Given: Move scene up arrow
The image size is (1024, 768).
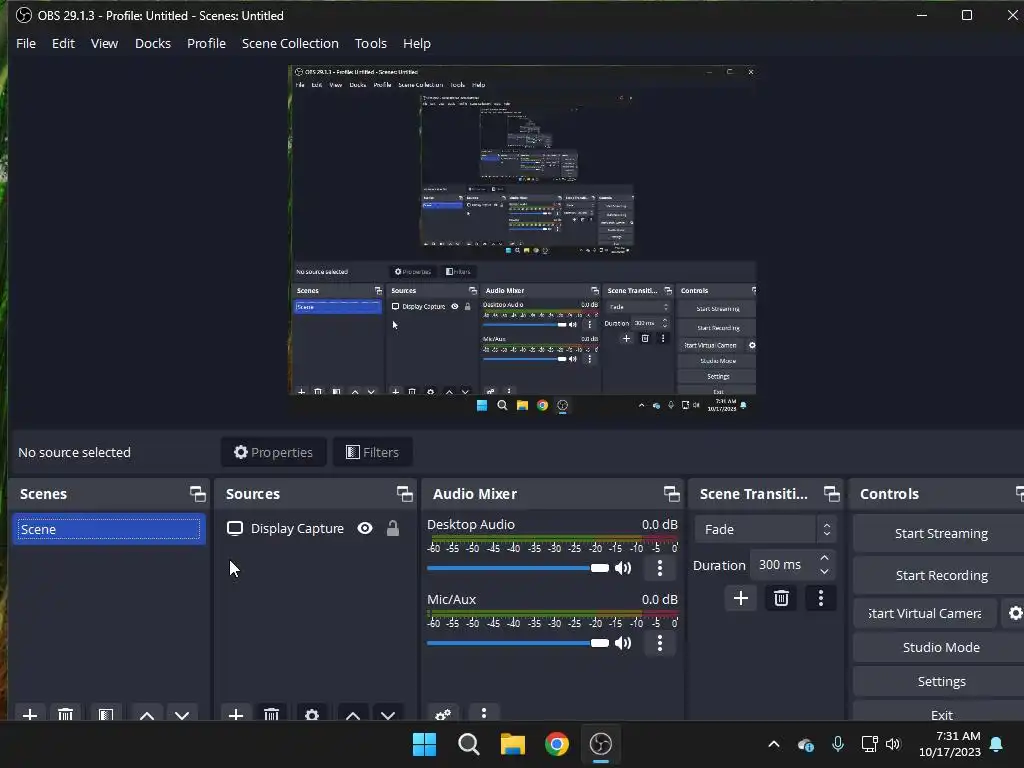Looking at the screenshot, I should click(x=147, y=714).
